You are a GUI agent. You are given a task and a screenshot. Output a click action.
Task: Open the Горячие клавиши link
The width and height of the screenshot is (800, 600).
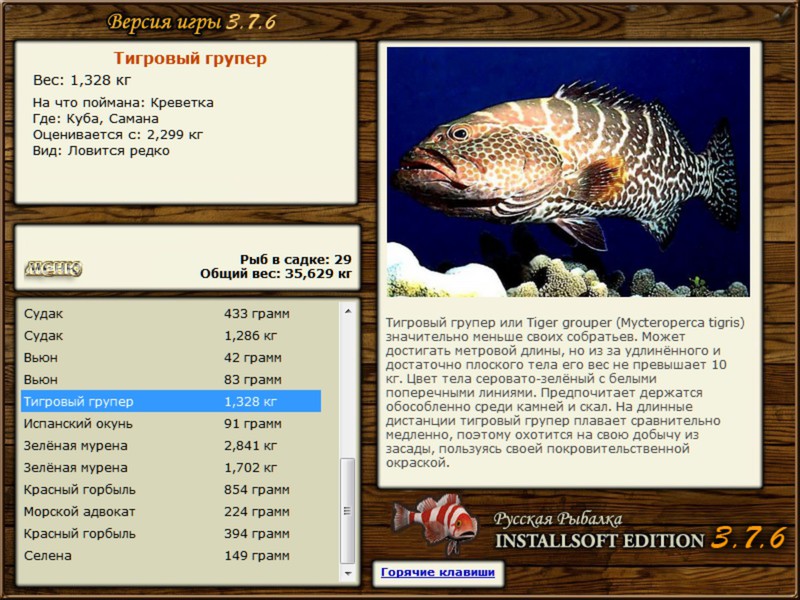click(438, 572)
